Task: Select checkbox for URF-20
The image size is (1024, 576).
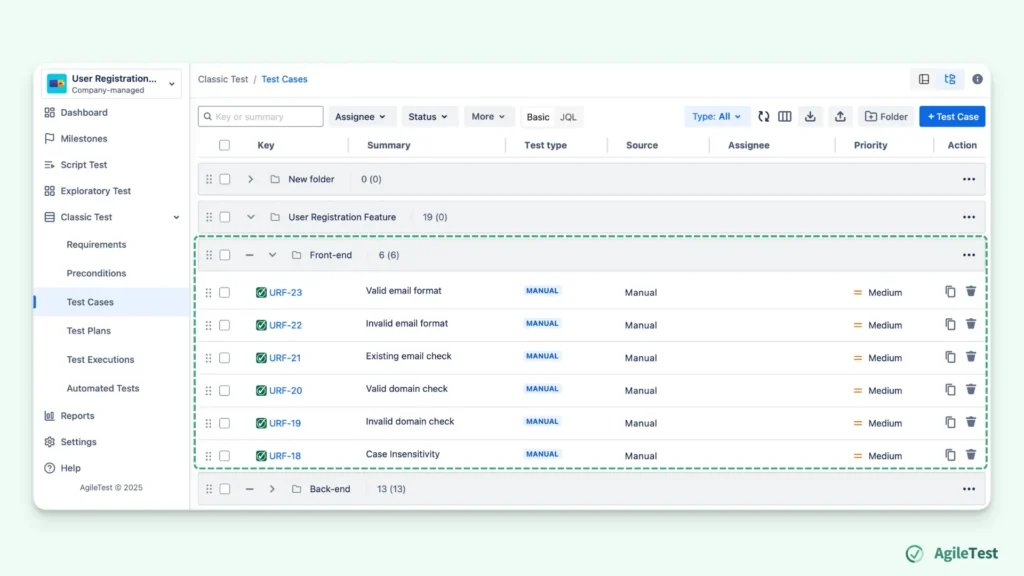Action: coord(225,391)
